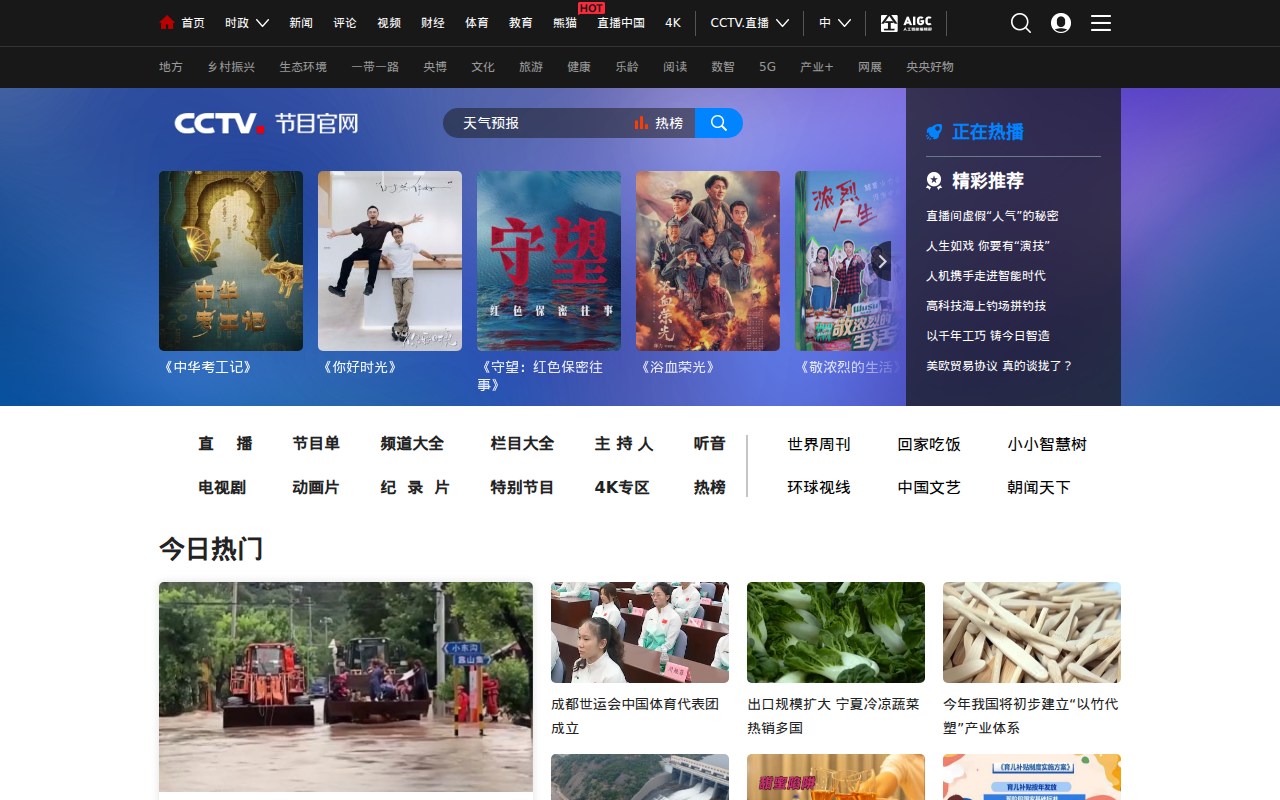Go to 乡村振兴 in the sub navigation
Screen dimensions: 1280x800
[x=231, y=67]
